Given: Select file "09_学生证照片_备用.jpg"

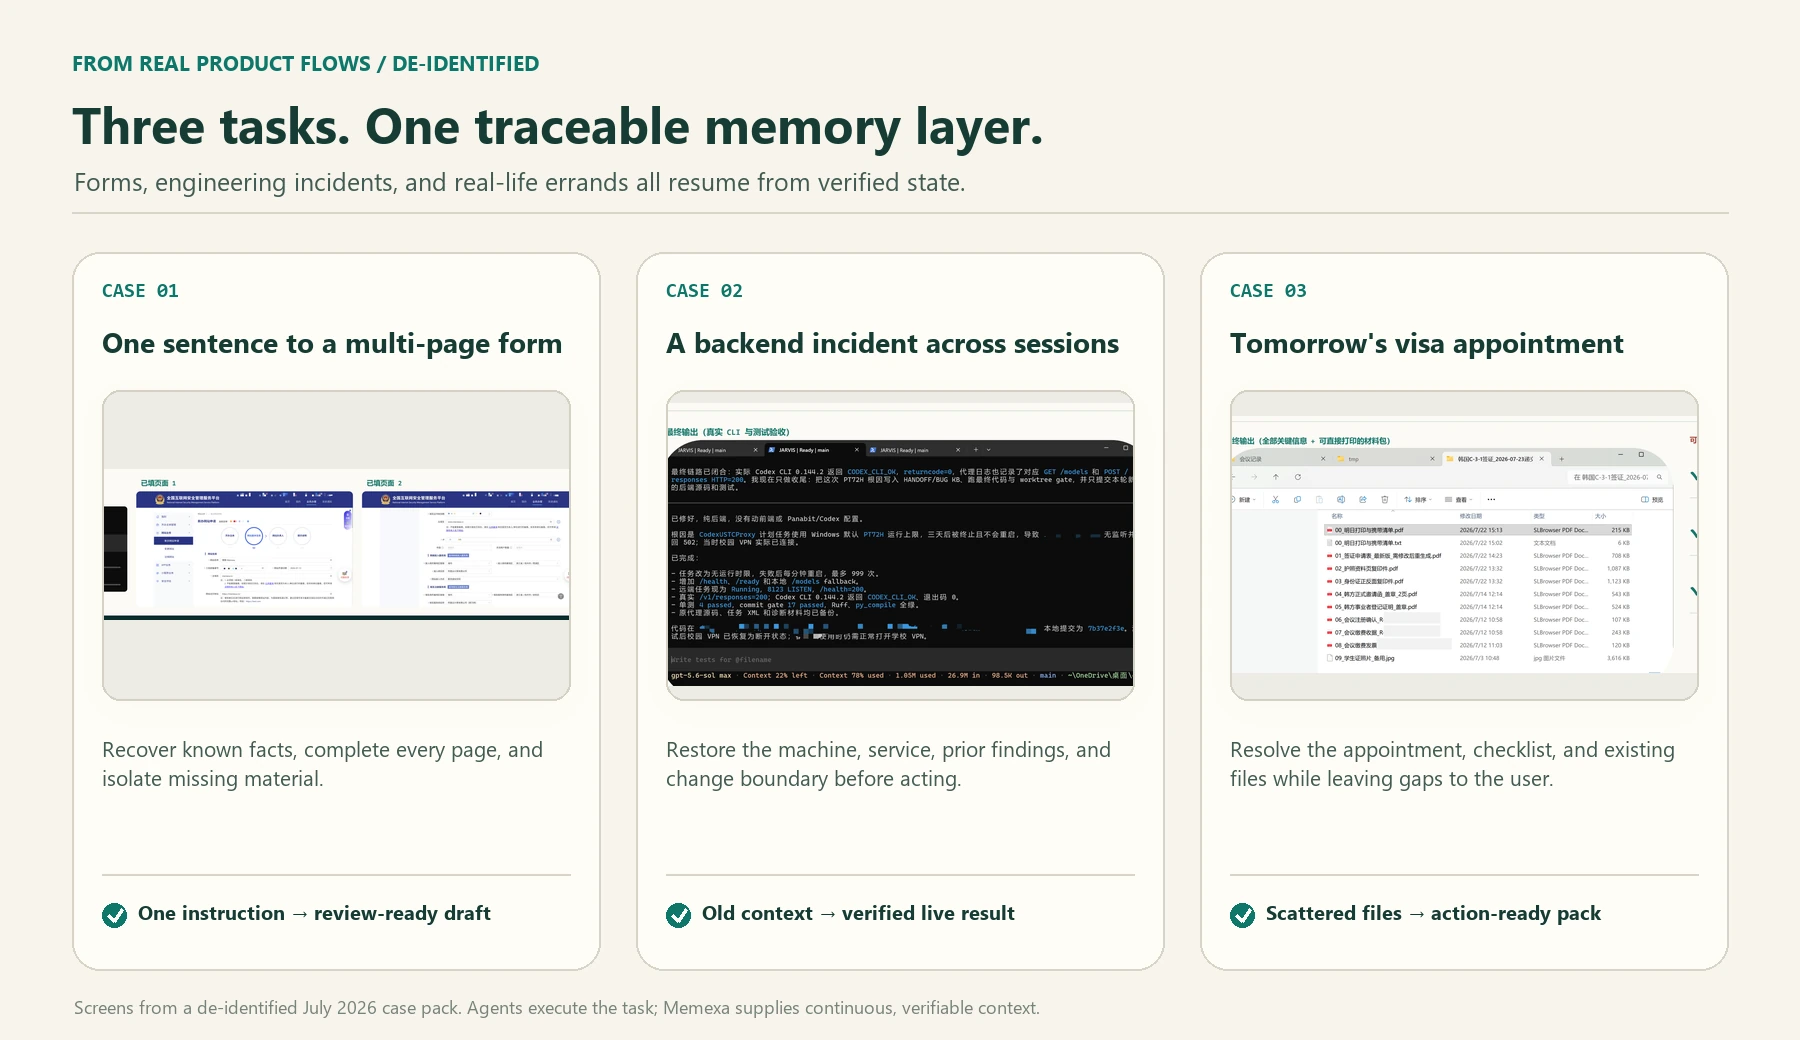Looking at the screenshot, I should coord(1478,658).
